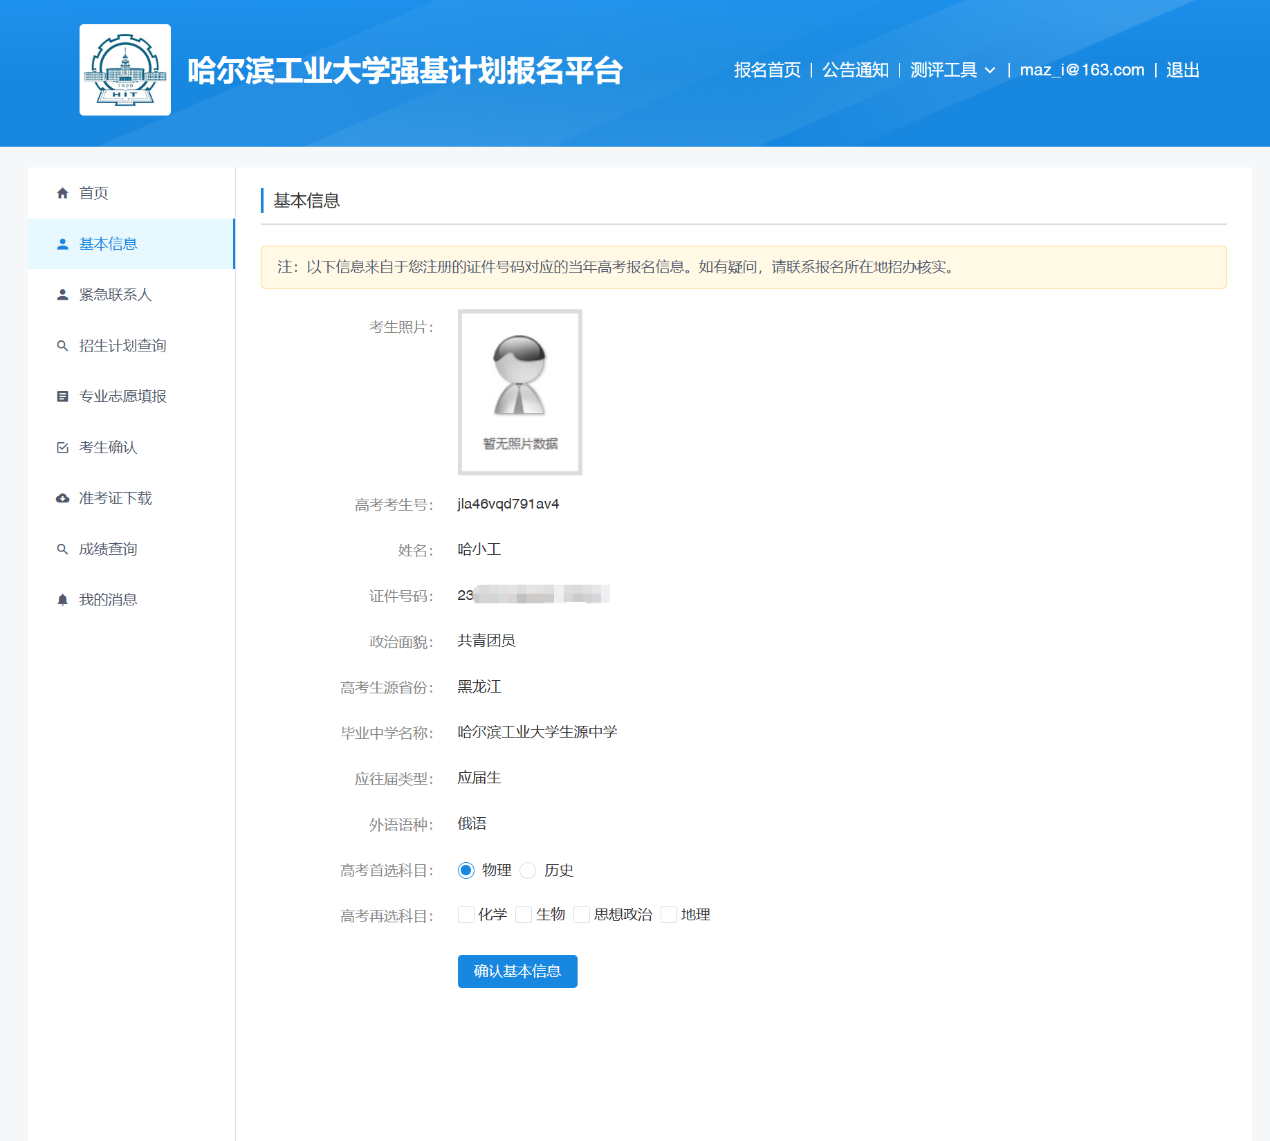The width and height of the screenshot is (1270, 1141).
Task: Expand the 测评工具 dropdown menu
Action: tap(952, 70)
